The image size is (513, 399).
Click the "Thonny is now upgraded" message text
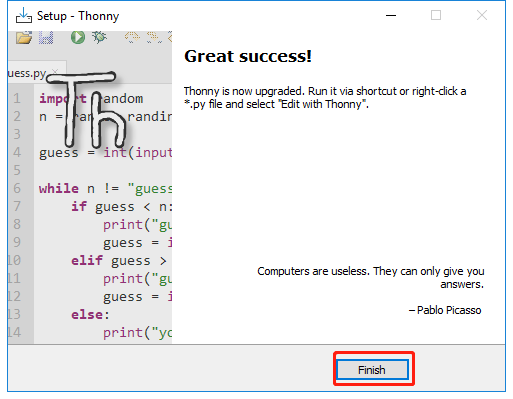pyautogui.click(x=325, y=98)
